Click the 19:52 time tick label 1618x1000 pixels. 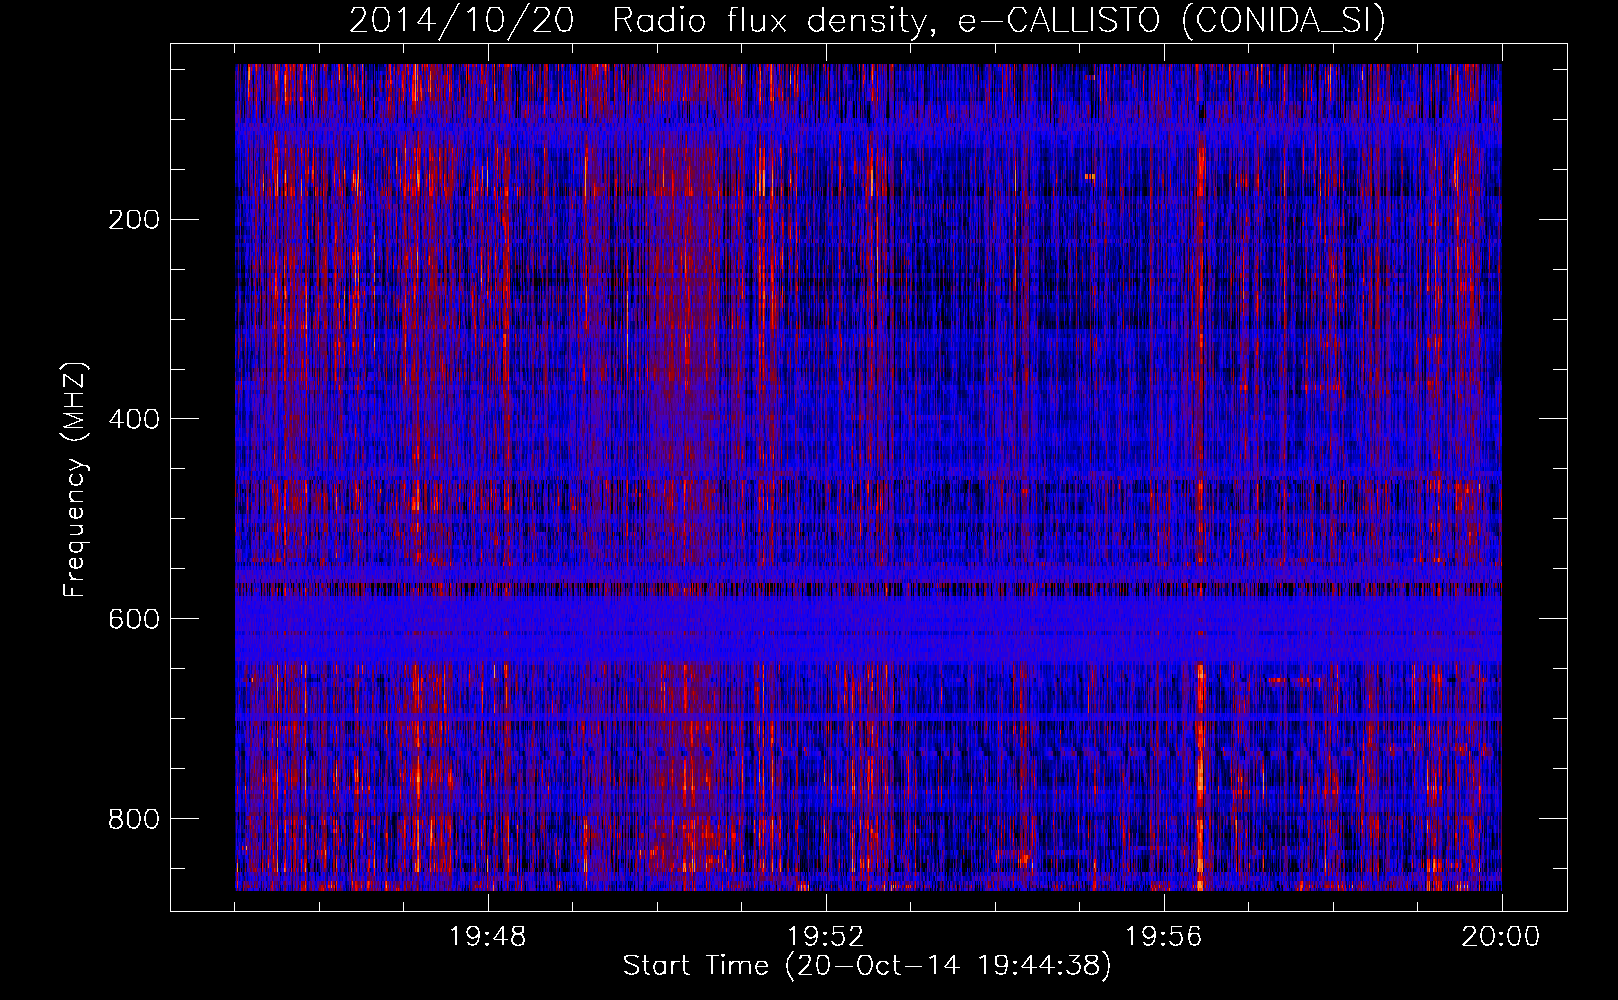pos(825,937)
